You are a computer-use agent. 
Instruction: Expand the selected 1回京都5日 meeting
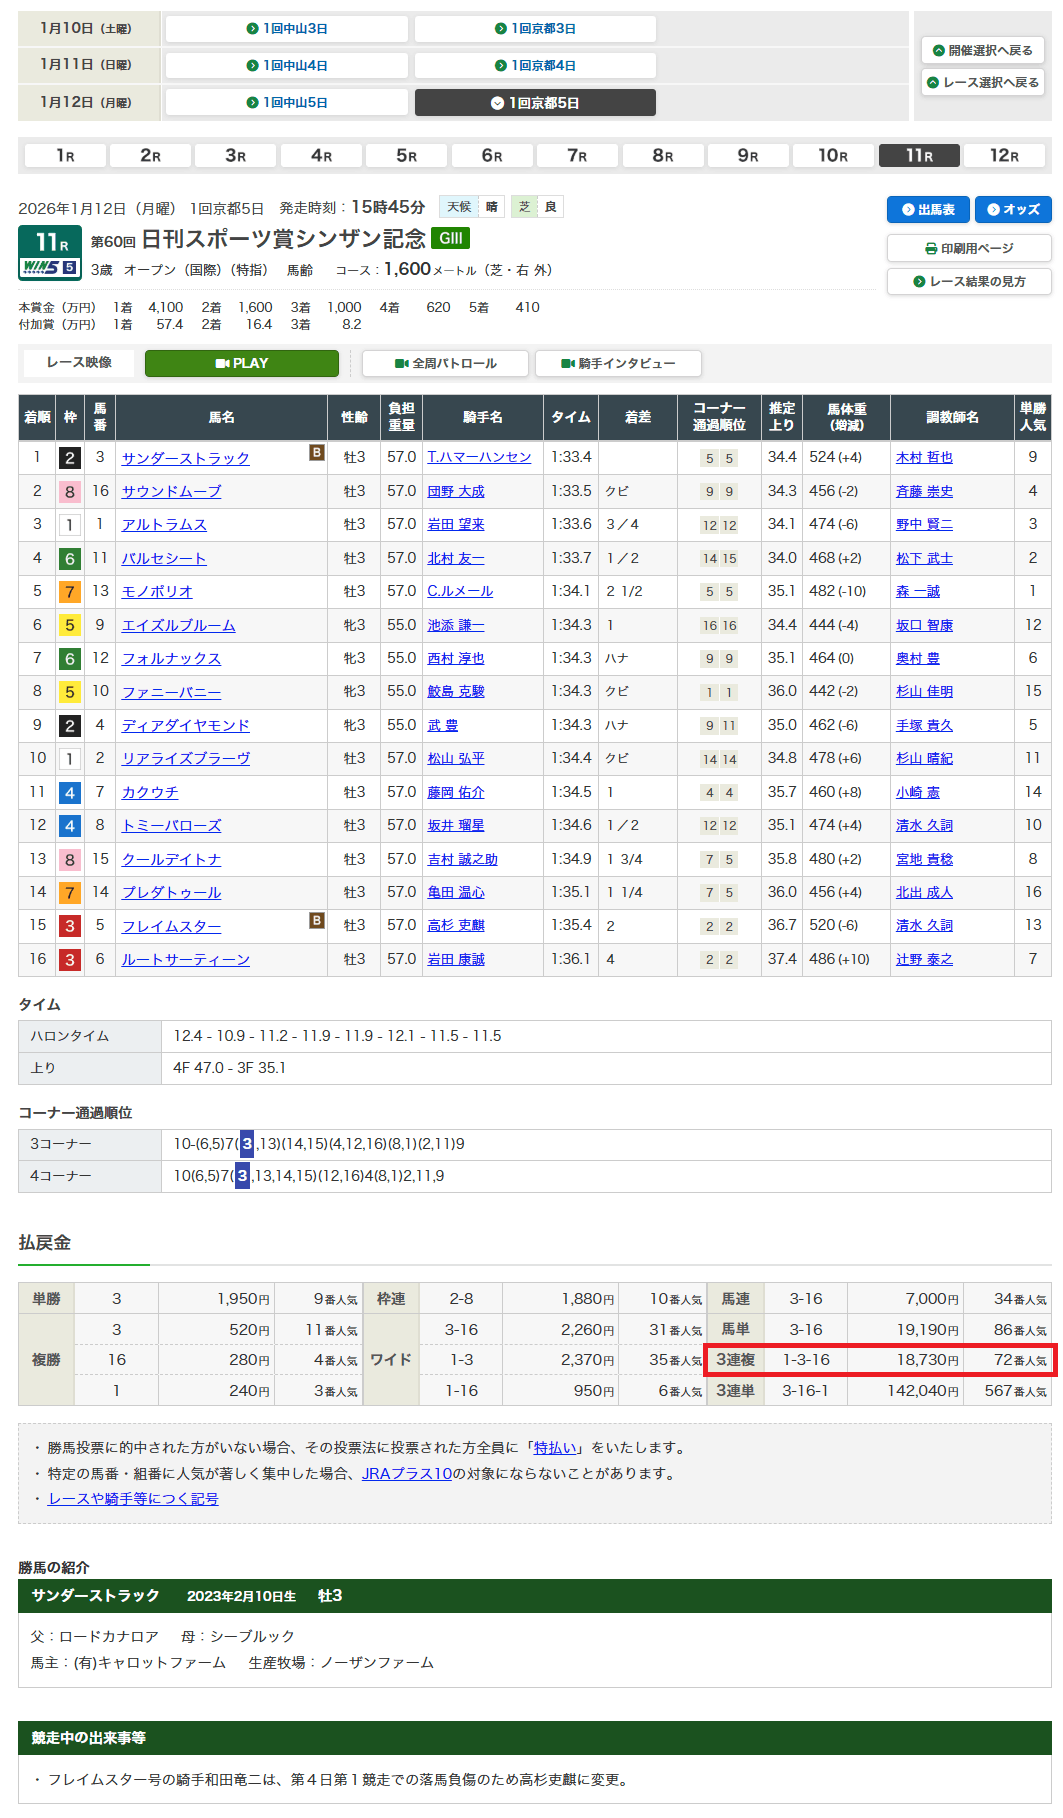point(535,103)
